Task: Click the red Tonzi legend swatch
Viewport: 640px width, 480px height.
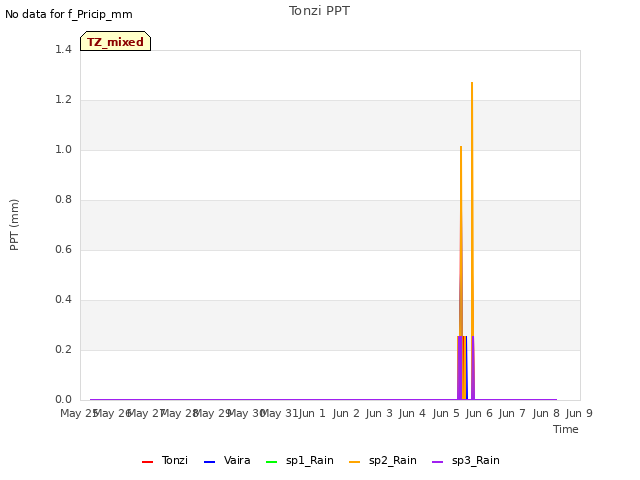Action: tap(147, 462)
